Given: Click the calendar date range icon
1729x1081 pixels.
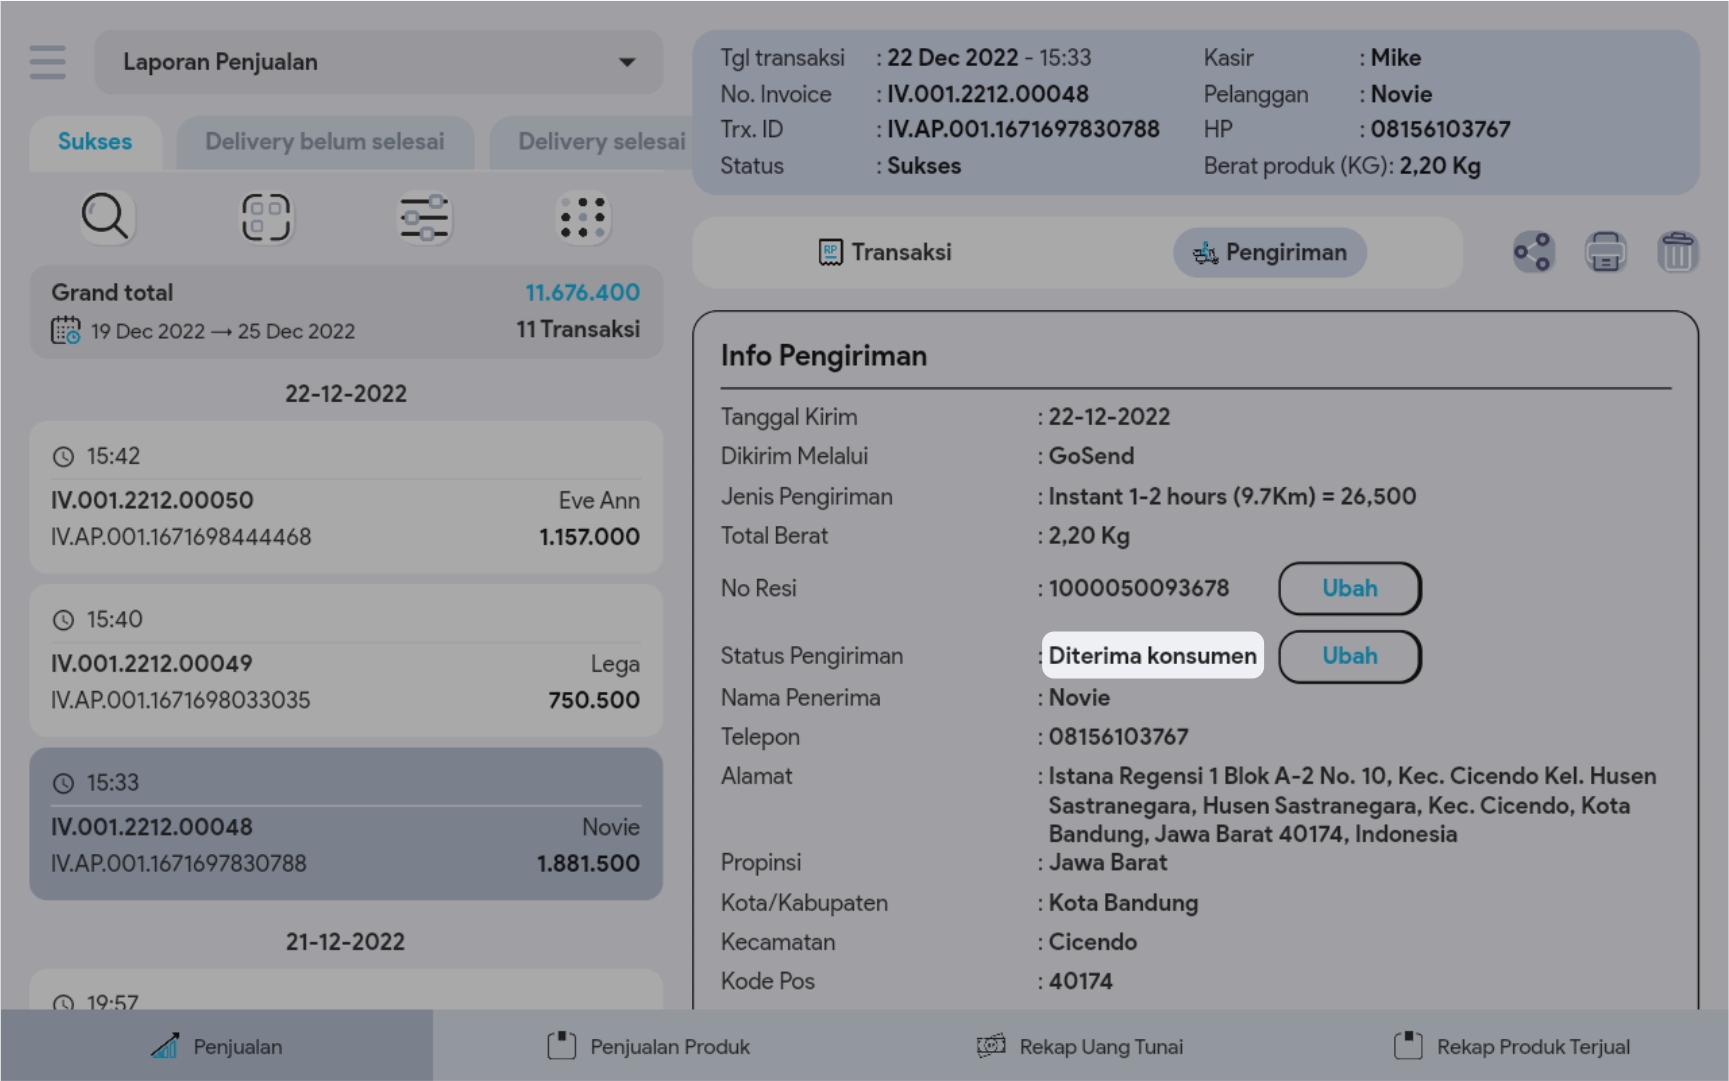Looking at the screenshot, I should (x=66, y=330).
